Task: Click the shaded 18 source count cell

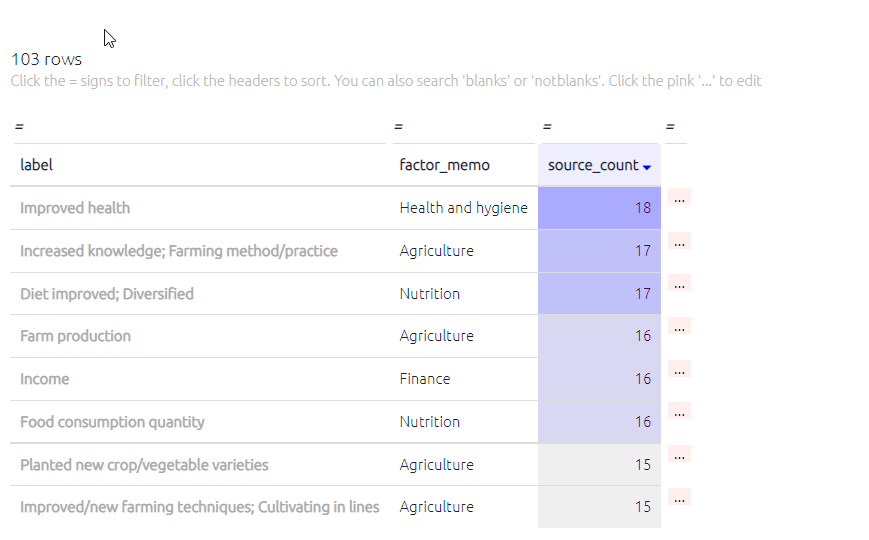Action: pos(599,208)
